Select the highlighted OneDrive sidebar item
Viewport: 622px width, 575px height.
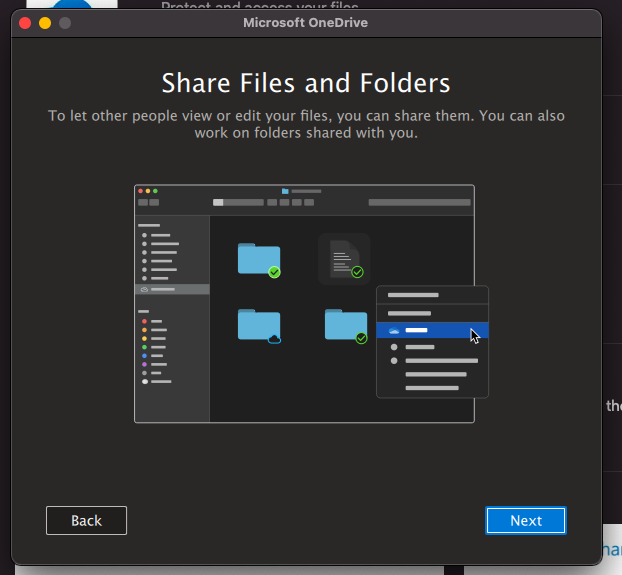pyautogui.click(x=172, y=289)
